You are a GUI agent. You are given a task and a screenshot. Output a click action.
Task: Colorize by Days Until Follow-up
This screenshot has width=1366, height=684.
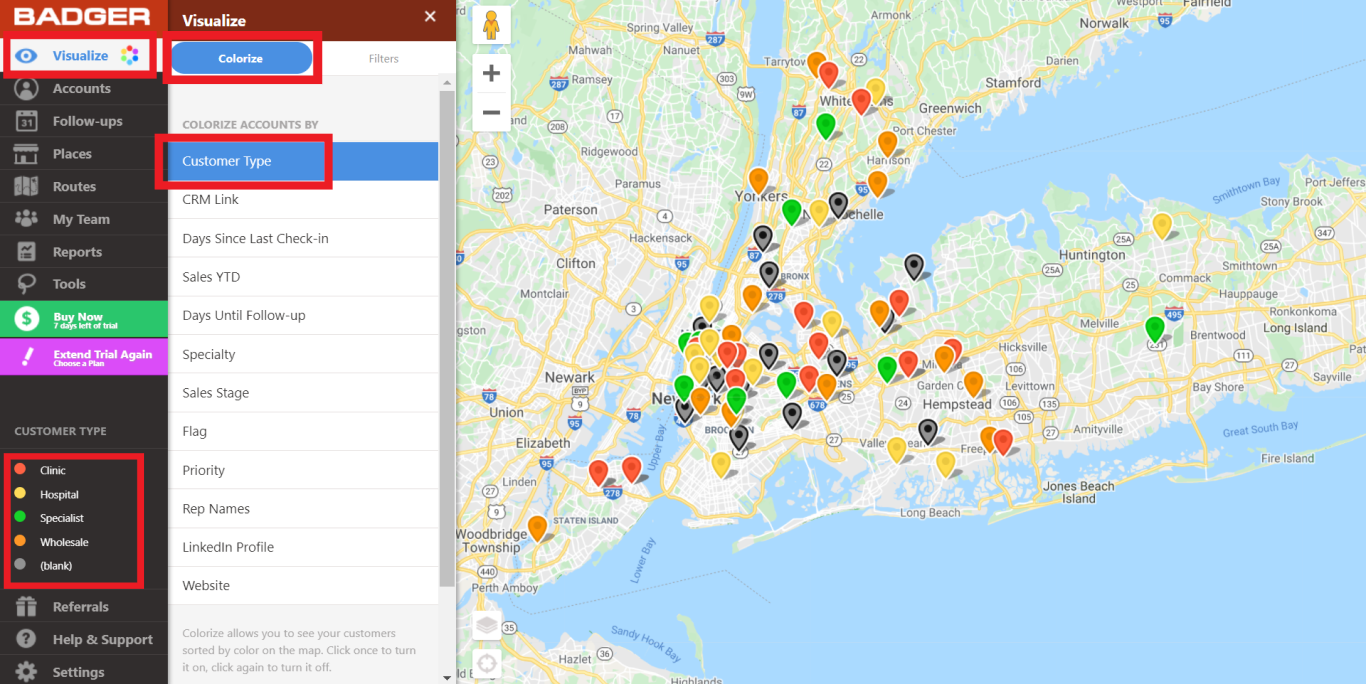point(303,316)
